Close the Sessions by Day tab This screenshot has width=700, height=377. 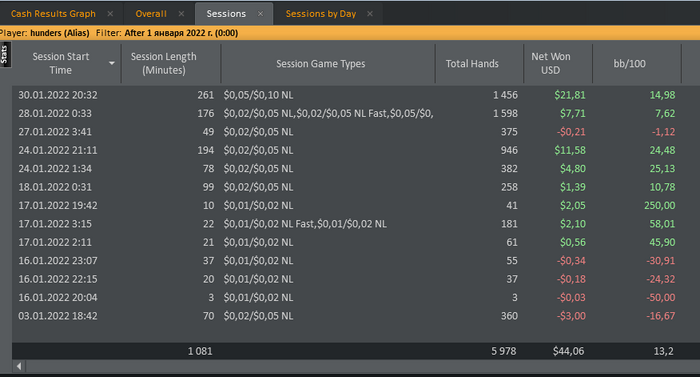(370, 14)
